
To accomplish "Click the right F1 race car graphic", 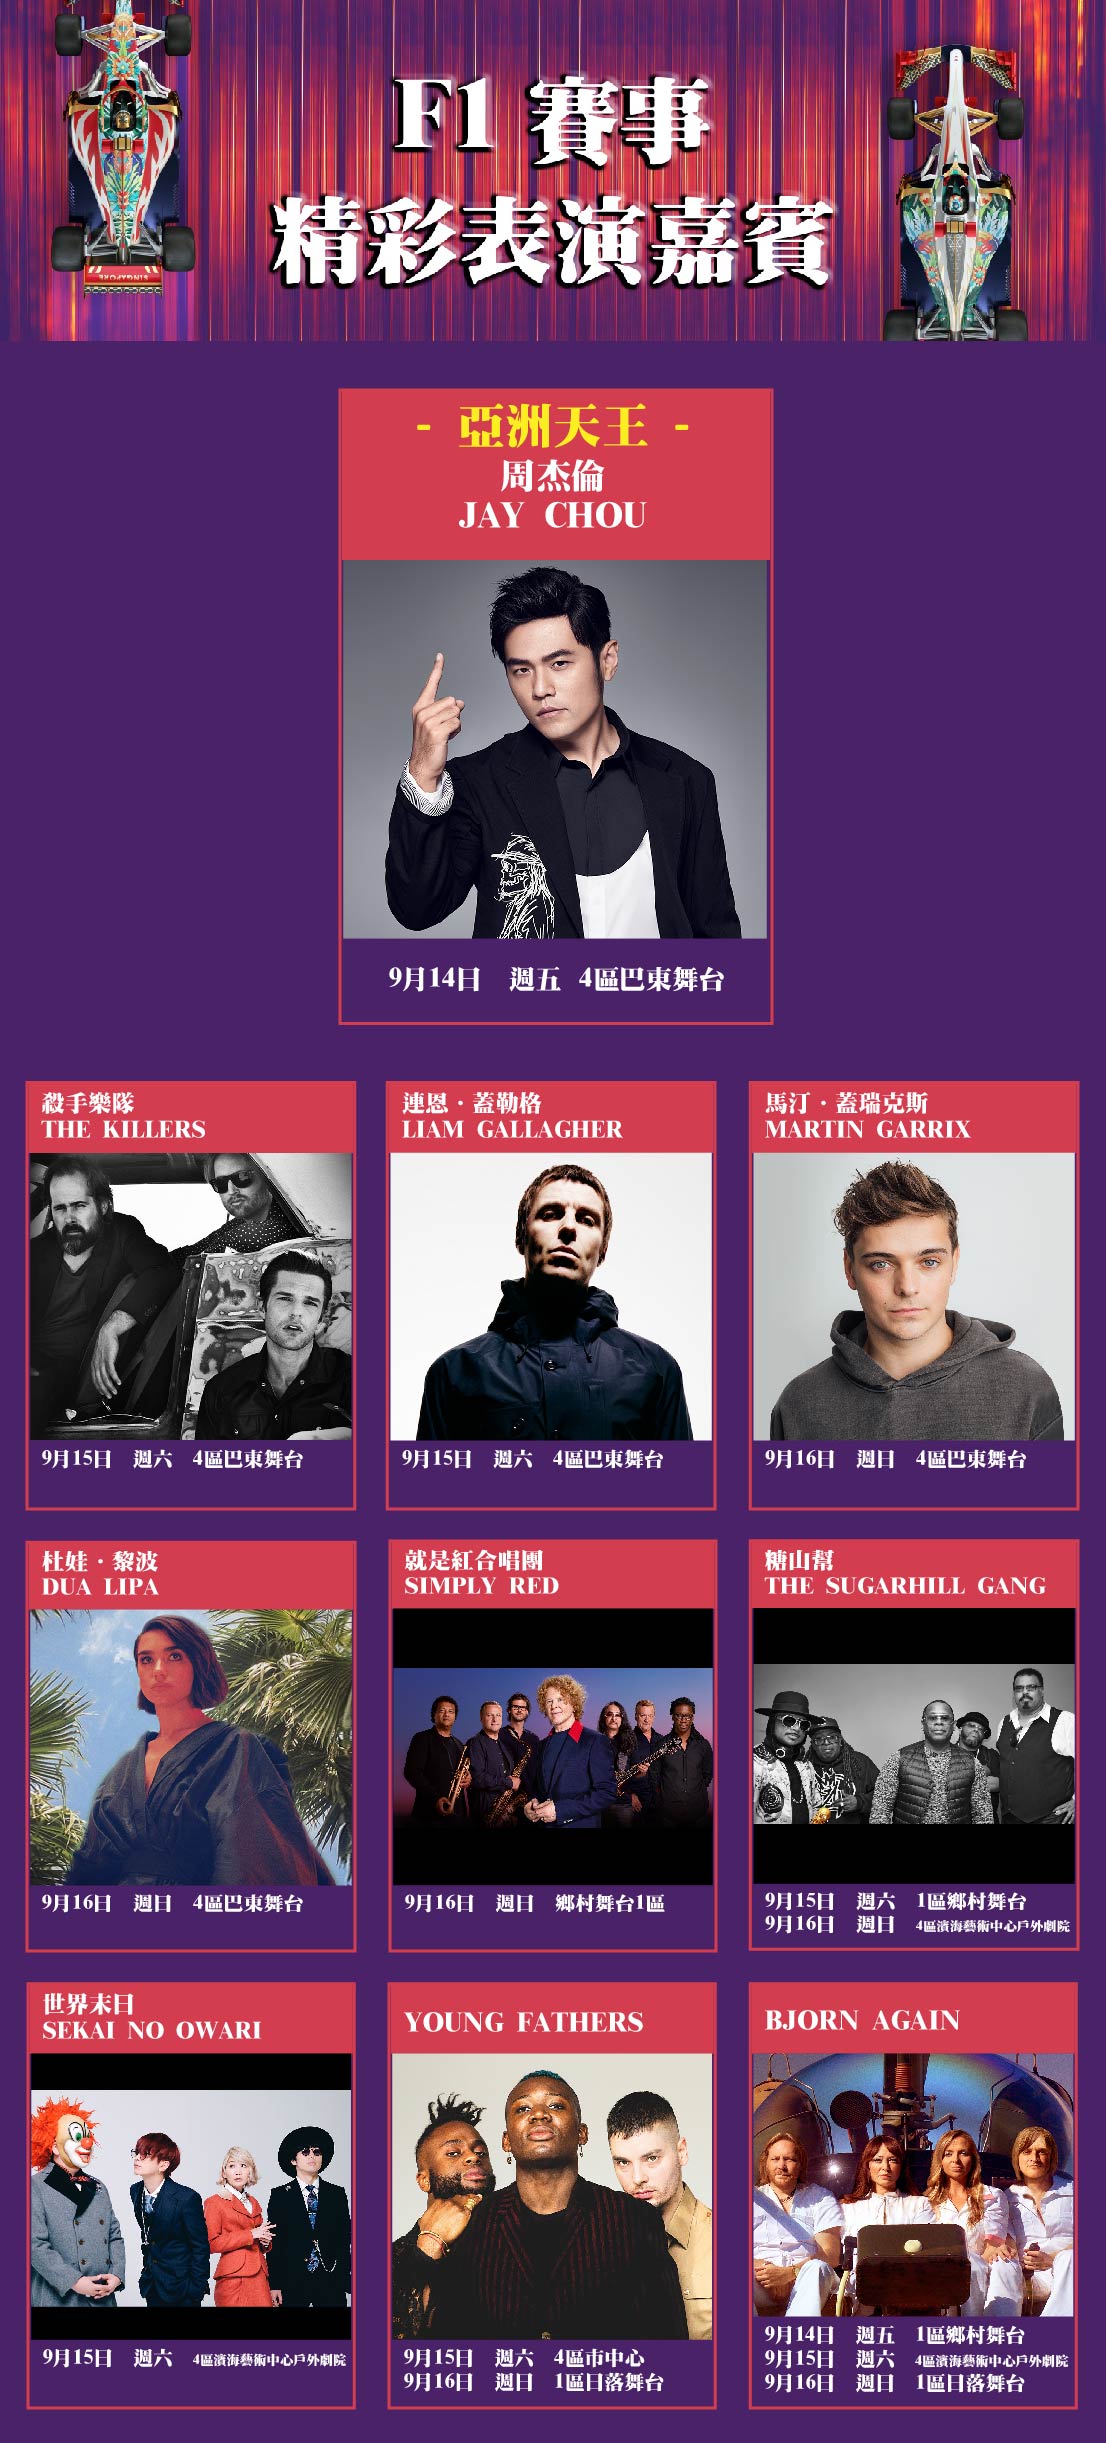I will click(x=956, y=193).
